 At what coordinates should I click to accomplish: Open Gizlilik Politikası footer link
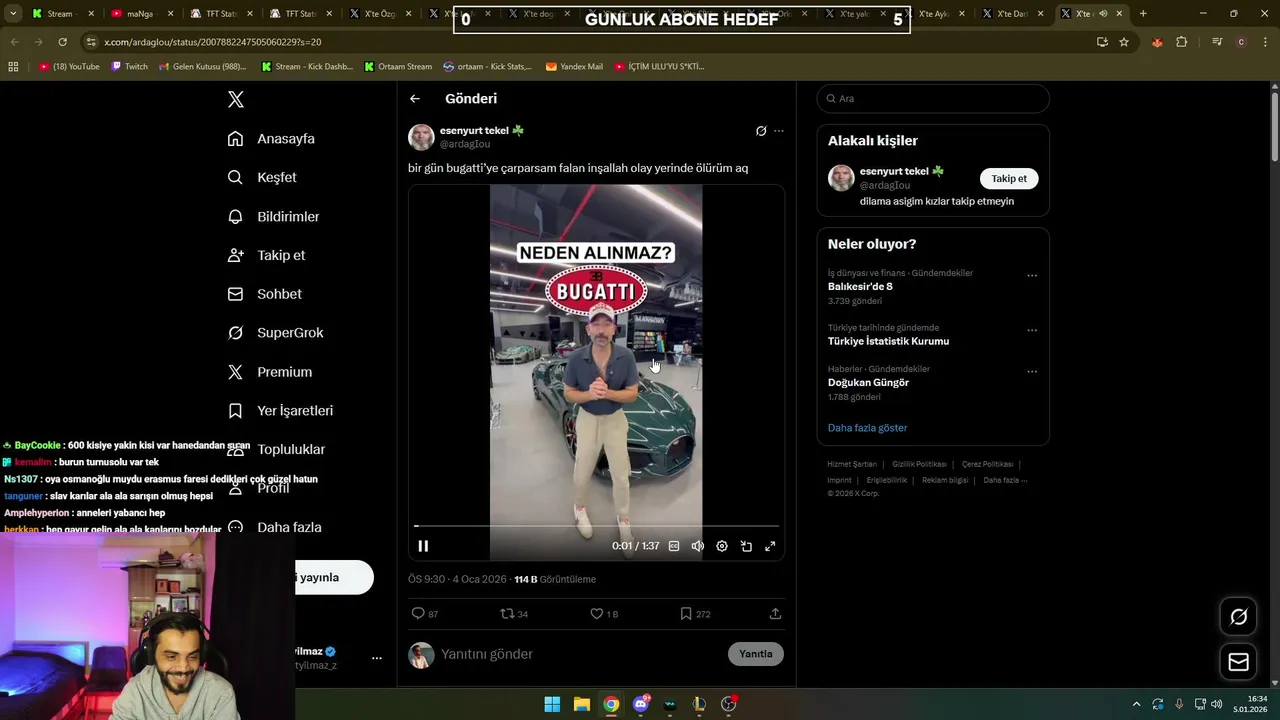coord(919,464)
